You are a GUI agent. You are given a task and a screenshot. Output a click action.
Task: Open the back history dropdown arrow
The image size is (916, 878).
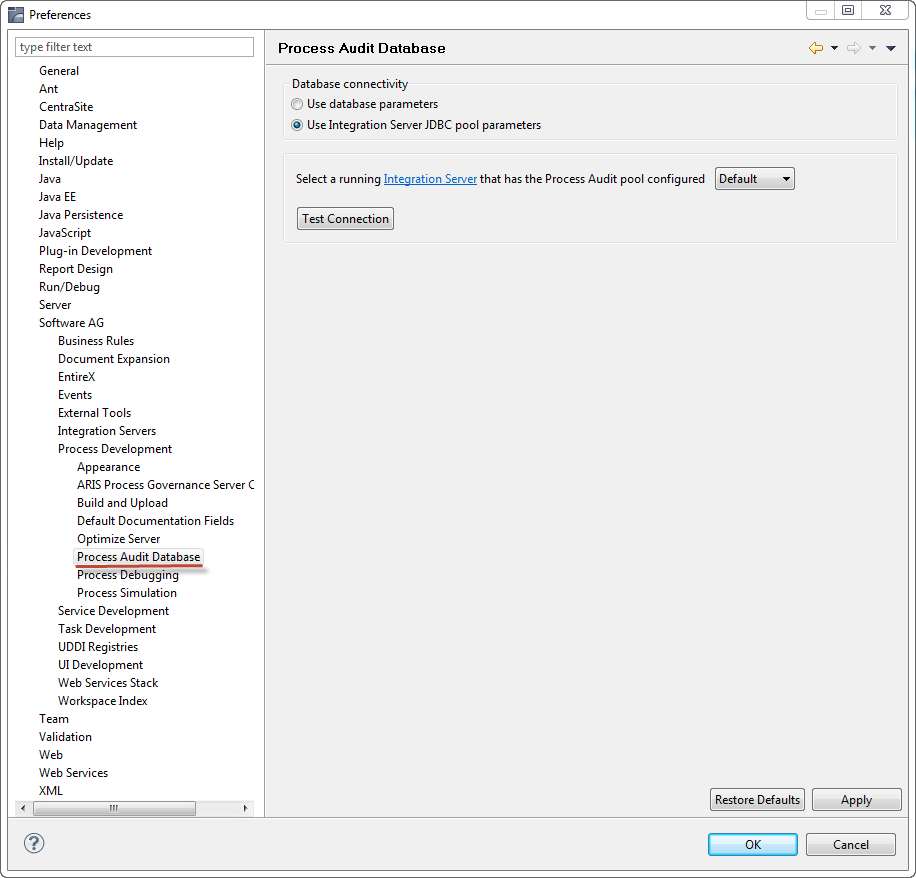coord(834,48)
